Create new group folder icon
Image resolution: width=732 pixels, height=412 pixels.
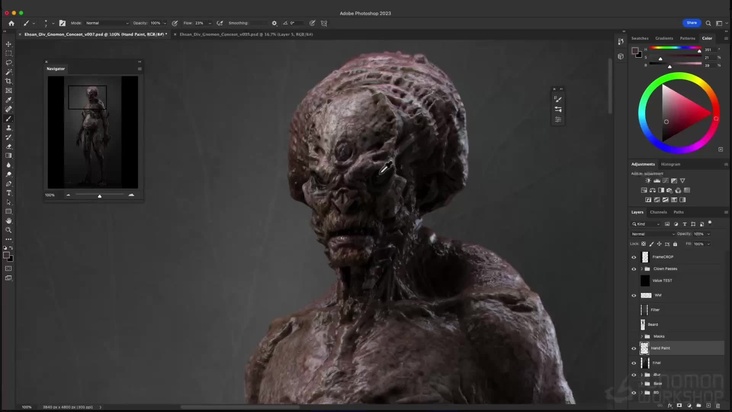point(698,405)
